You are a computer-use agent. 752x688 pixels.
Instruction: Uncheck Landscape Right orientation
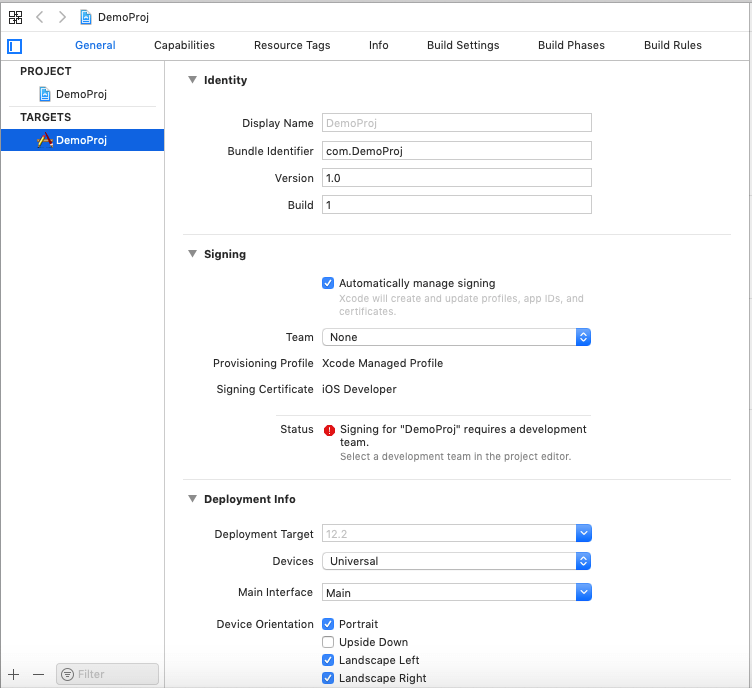(x=328, y=678)
